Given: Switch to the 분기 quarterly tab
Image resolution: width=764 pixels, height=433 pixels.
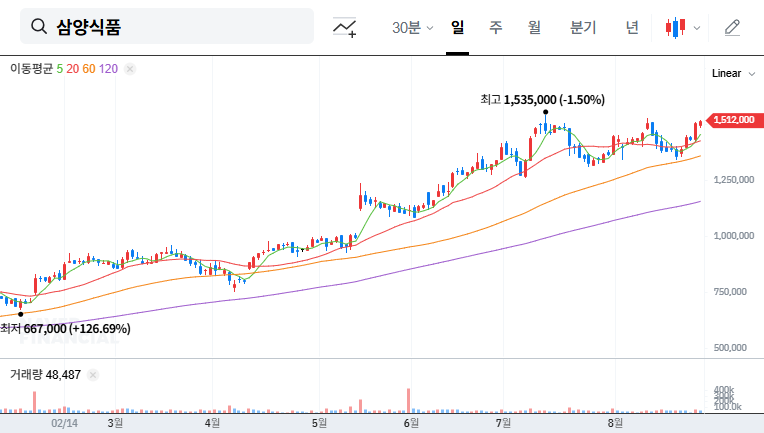Looking at the screenshot, I should 583,27.
